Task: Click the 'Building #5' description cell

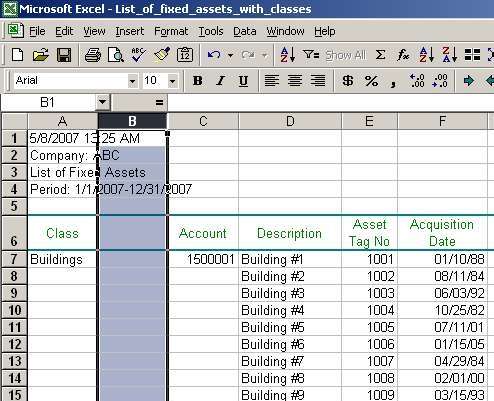Action: click(290, 327)
